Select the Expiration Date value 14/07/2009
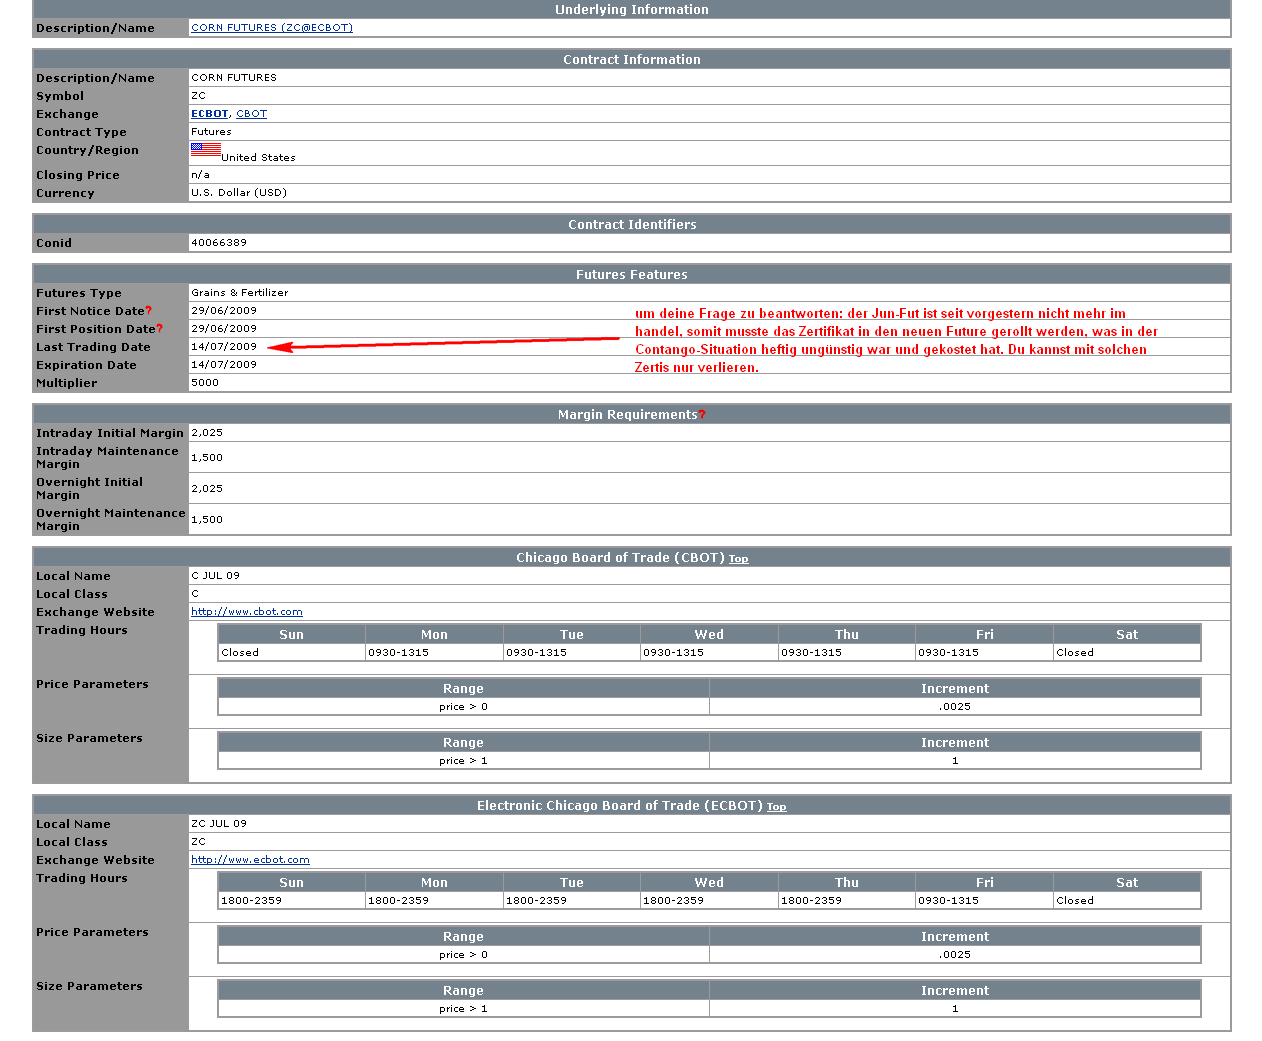Viewport: 1262px width, 1041px height. [x=224, y=365]
